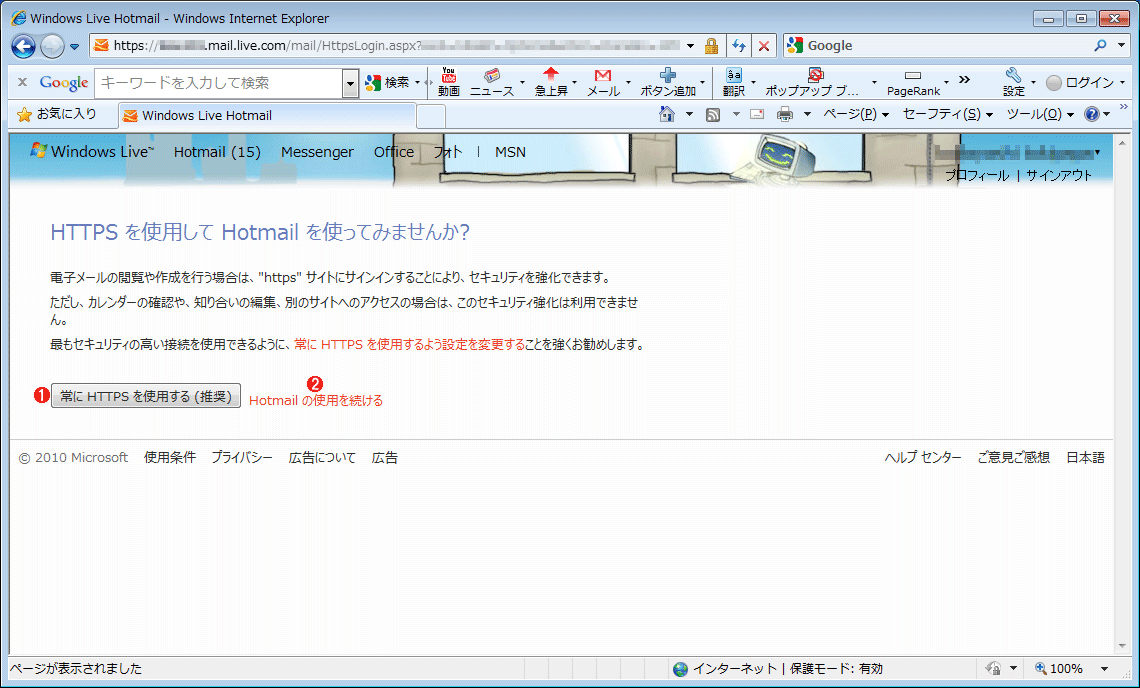Open the 使用条件 footer link
This screenshot has width=1140, height=688.
point(169,457)
